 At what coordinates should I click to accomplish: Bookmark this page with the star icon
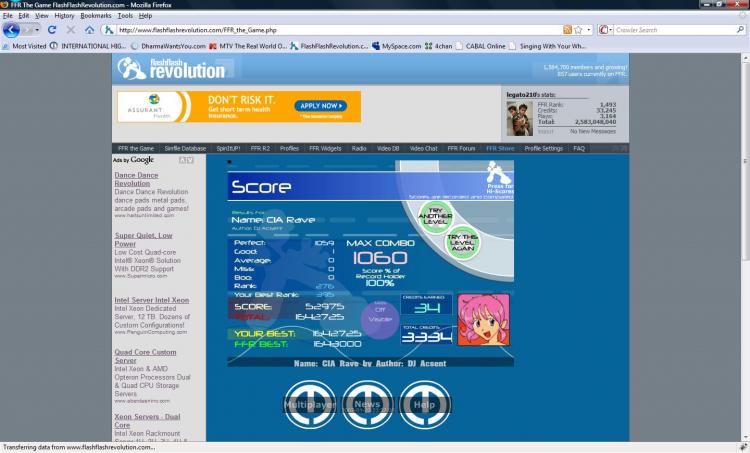pos(578,30)
